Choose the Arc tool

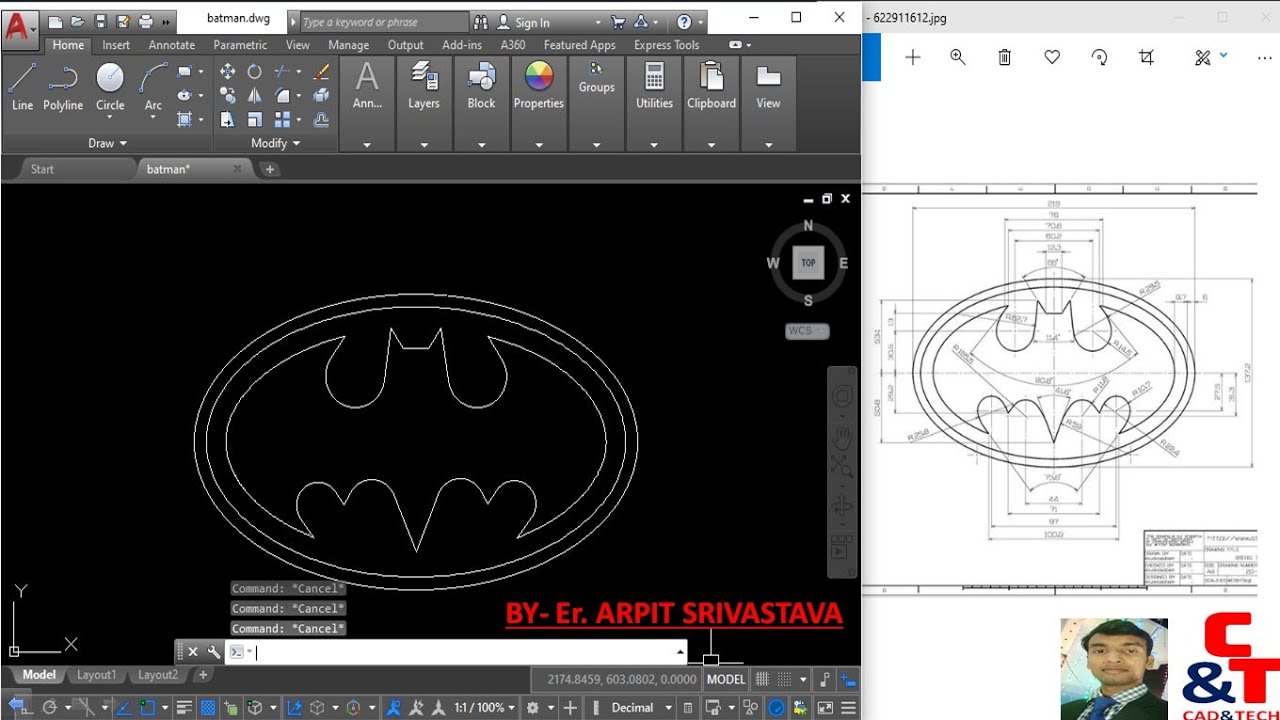click(x=153, y=85)
